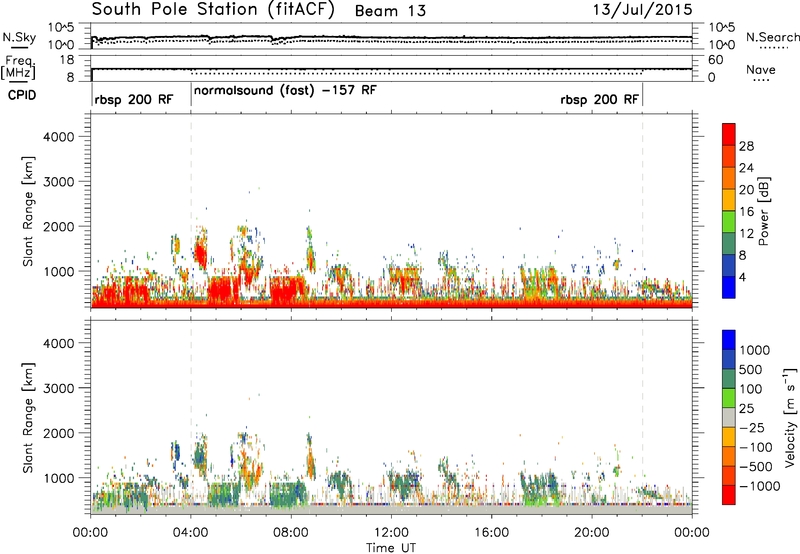
Task: Click the '18' tick on the frequency axis
Action: pyautogui.click(x=67, y=60)
